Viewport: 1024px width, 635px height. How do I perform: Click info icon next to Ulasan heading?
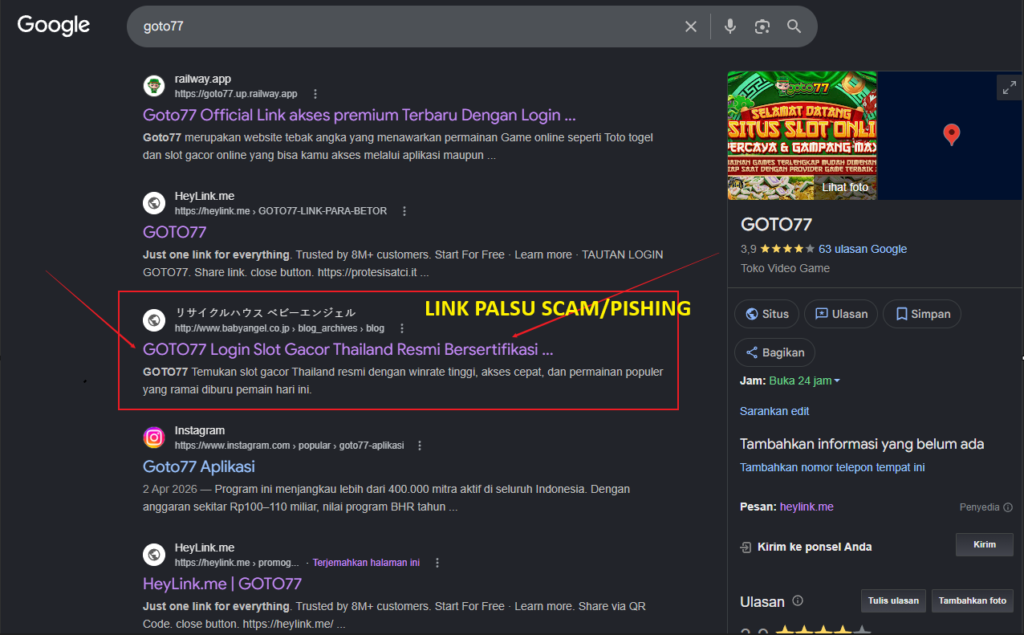(x=797, y=601)
